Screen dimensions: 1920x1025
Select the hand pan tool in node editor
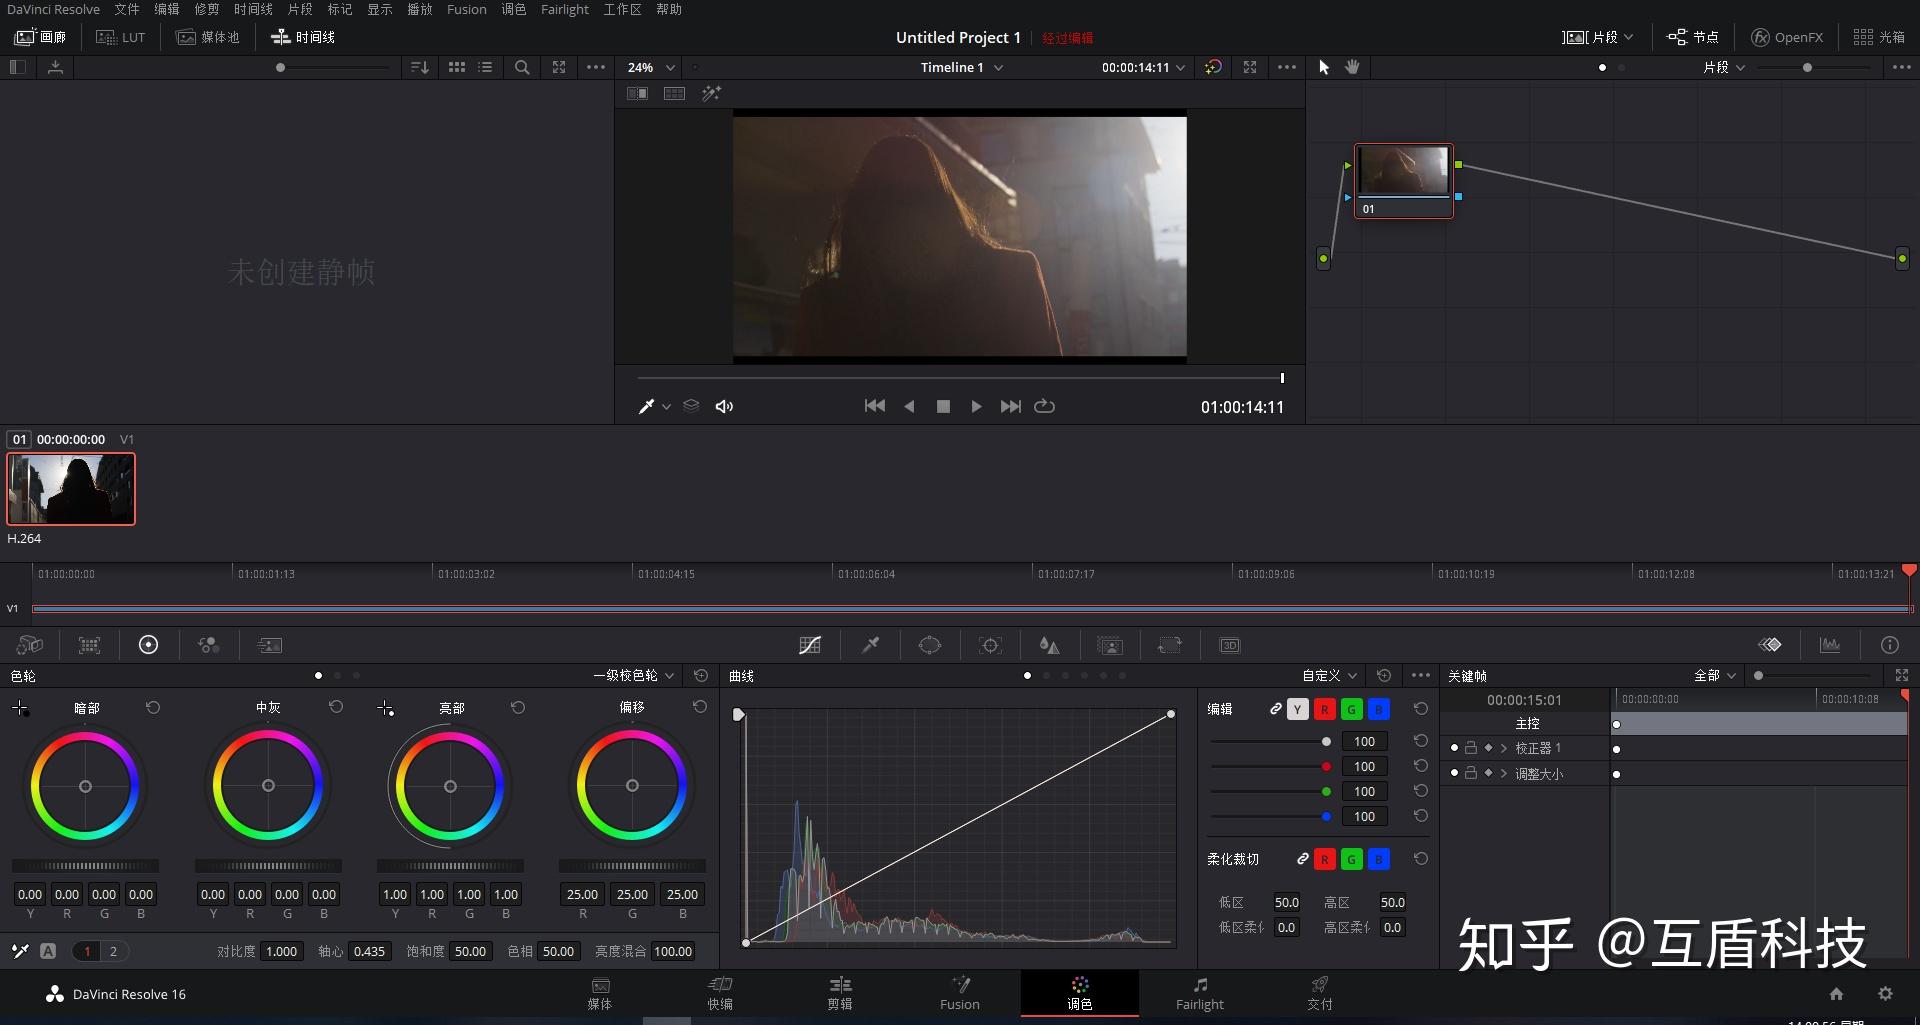pos(1352,67)
